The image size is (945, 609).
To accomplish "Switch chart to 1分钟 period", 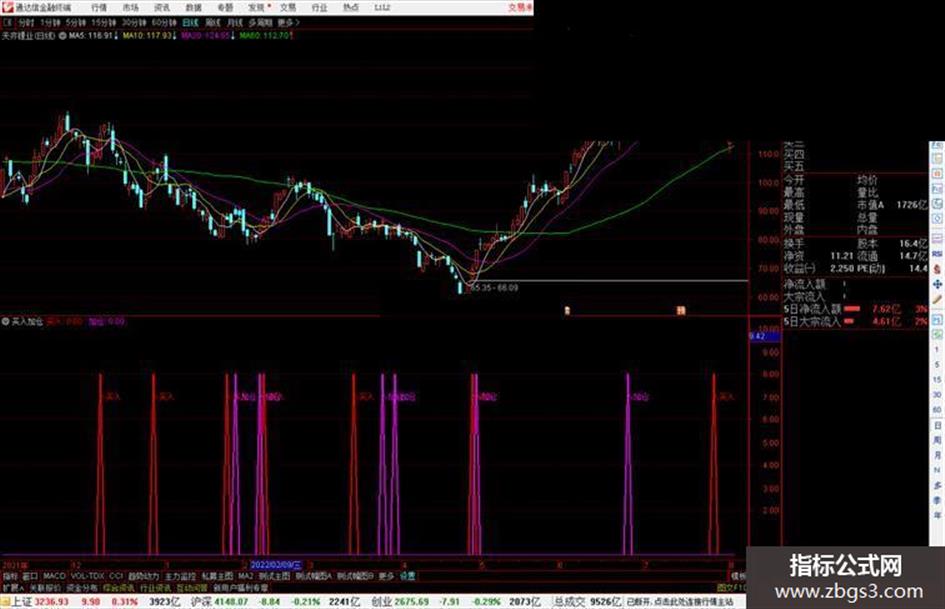I will pyautogui.click(x=50, y=22).
